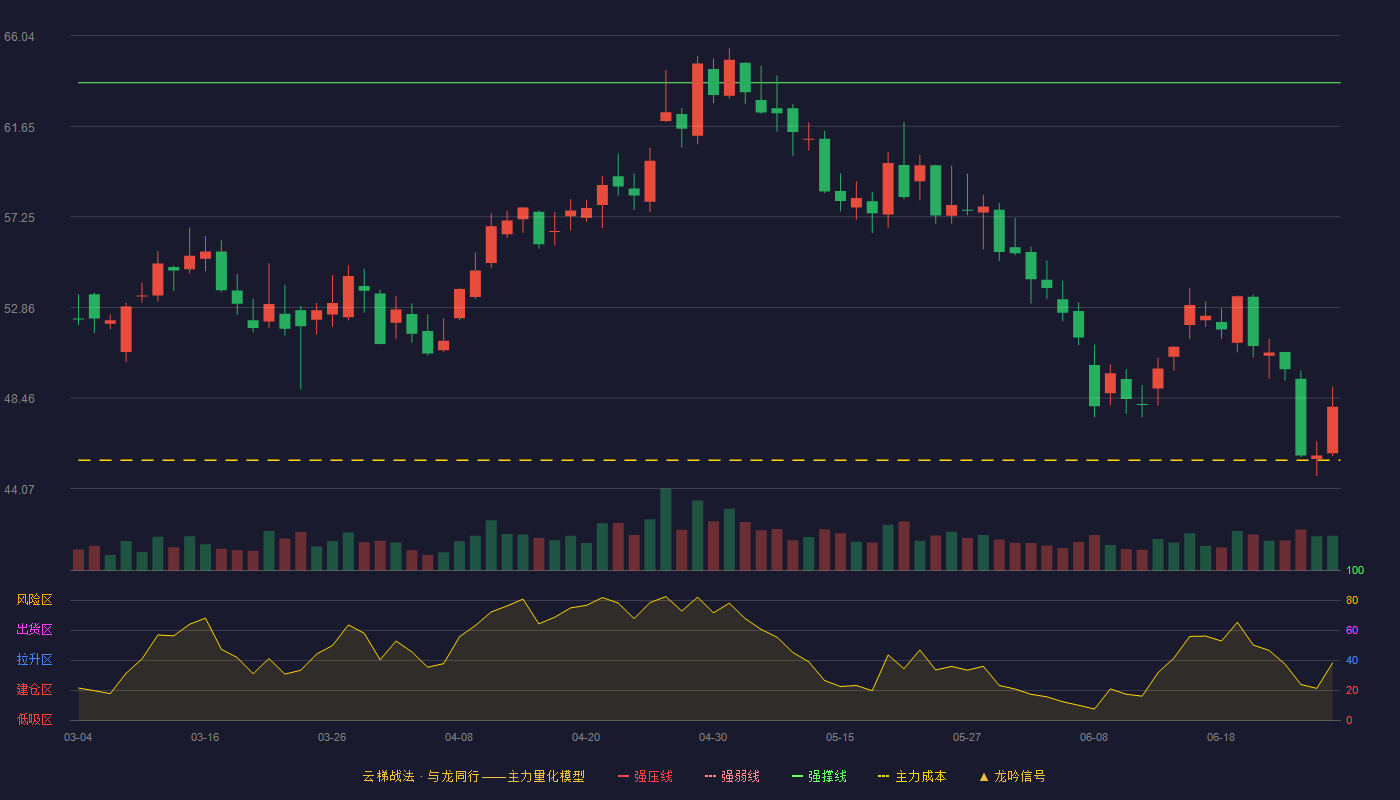This screenshot has height=800, width=1400.
Task: Click the tallest volume bar in the volume panel
Action: tap(666, 529)
